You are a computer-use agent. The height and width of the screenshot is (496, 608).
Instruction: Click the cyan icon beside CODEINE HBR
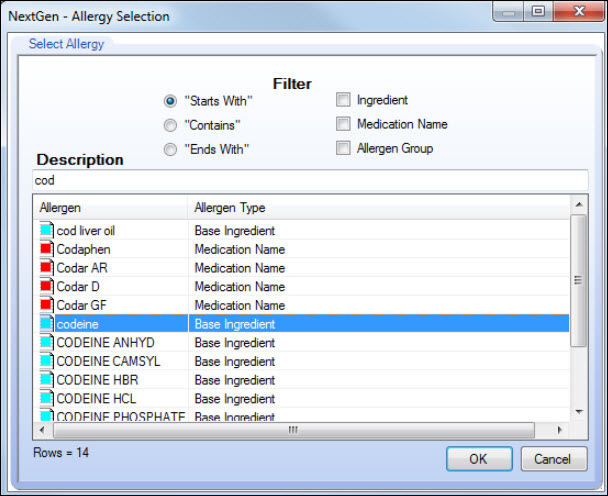(46, 379)
